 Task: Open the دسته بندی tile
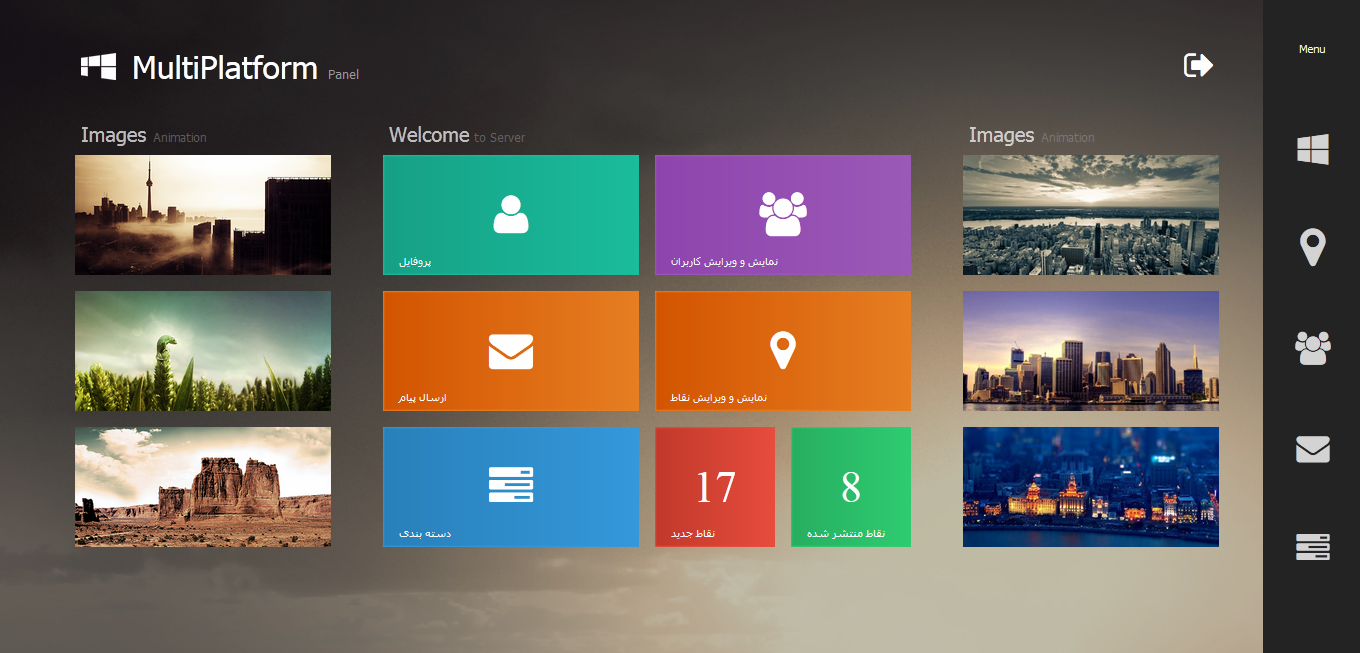pyautogui.click(x=511, y=487)
